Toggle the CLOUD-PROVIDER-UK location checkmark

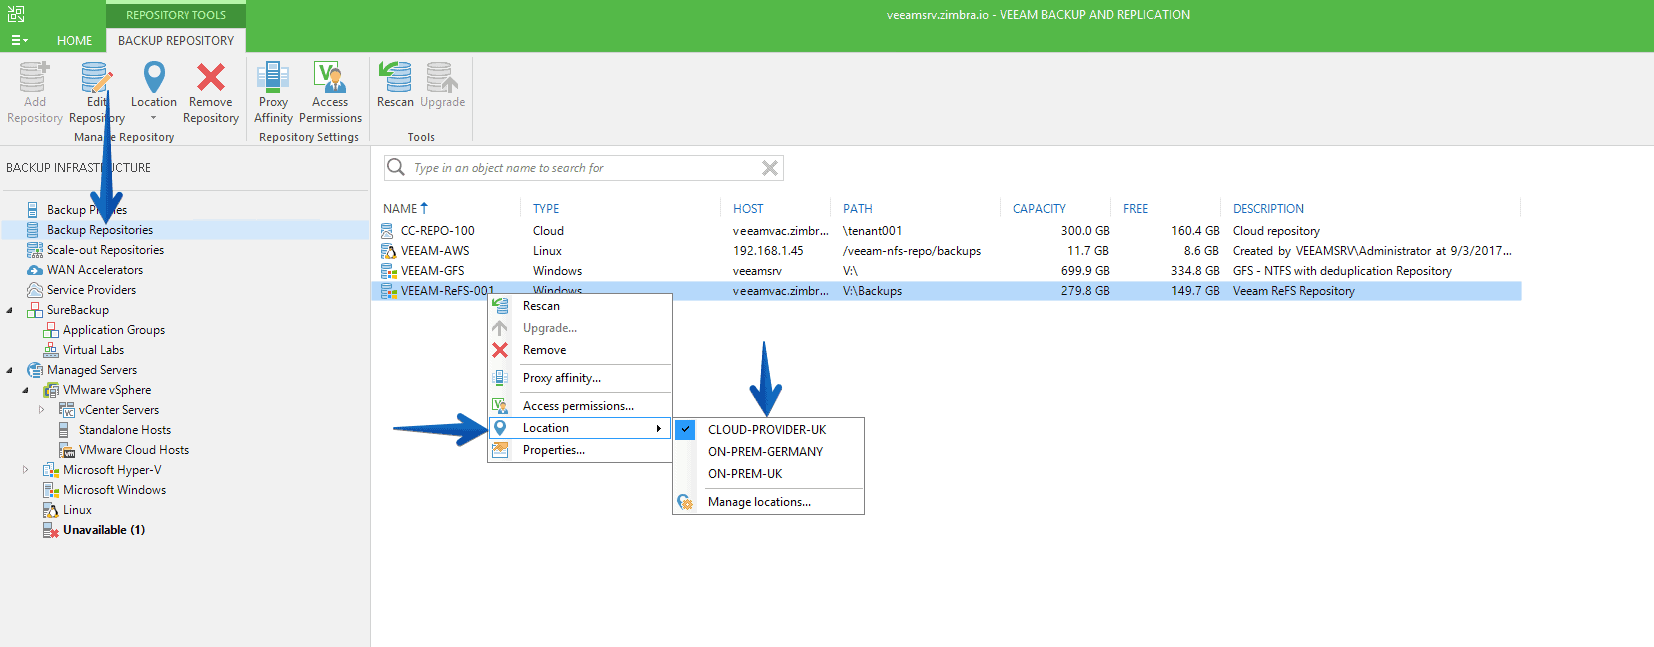(x=686, y=429)
